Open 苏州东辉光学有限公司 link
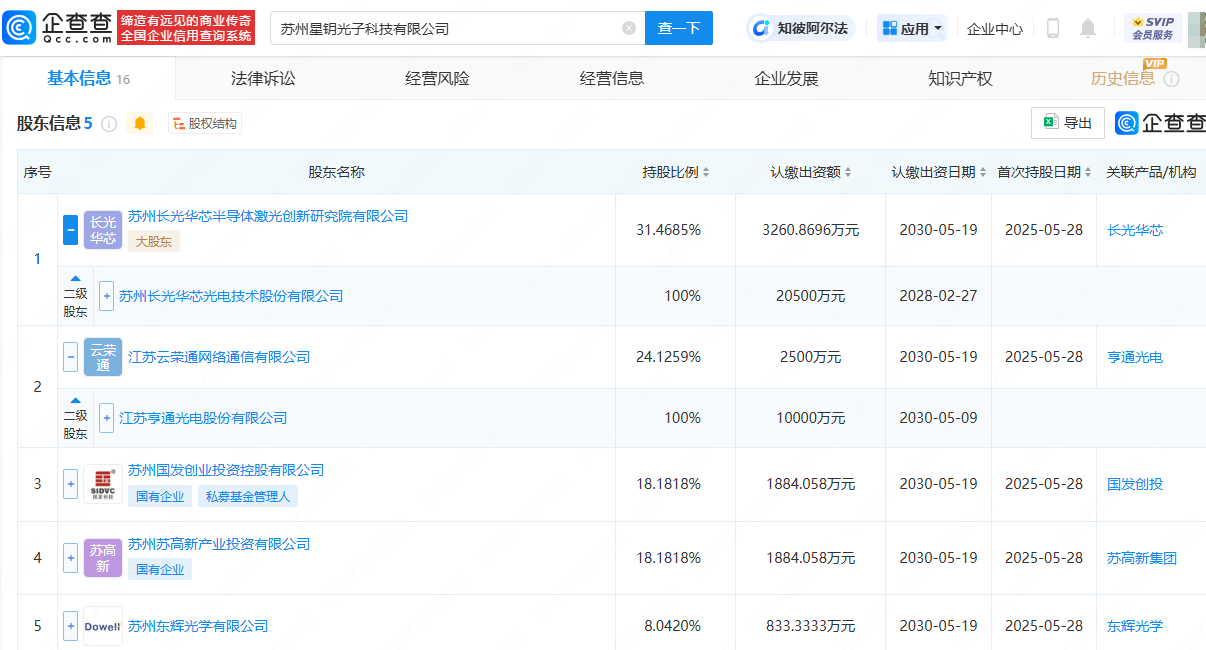Image resolution: width=1206 pixels, height=650 pixels. 198,626
